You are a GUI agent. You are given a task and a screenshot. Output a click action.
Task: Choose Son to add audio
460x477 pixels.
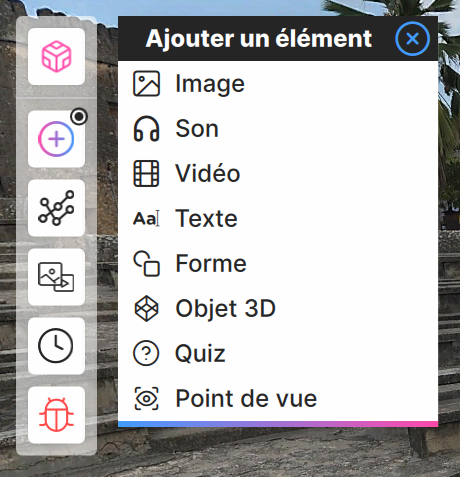point(278,129)
